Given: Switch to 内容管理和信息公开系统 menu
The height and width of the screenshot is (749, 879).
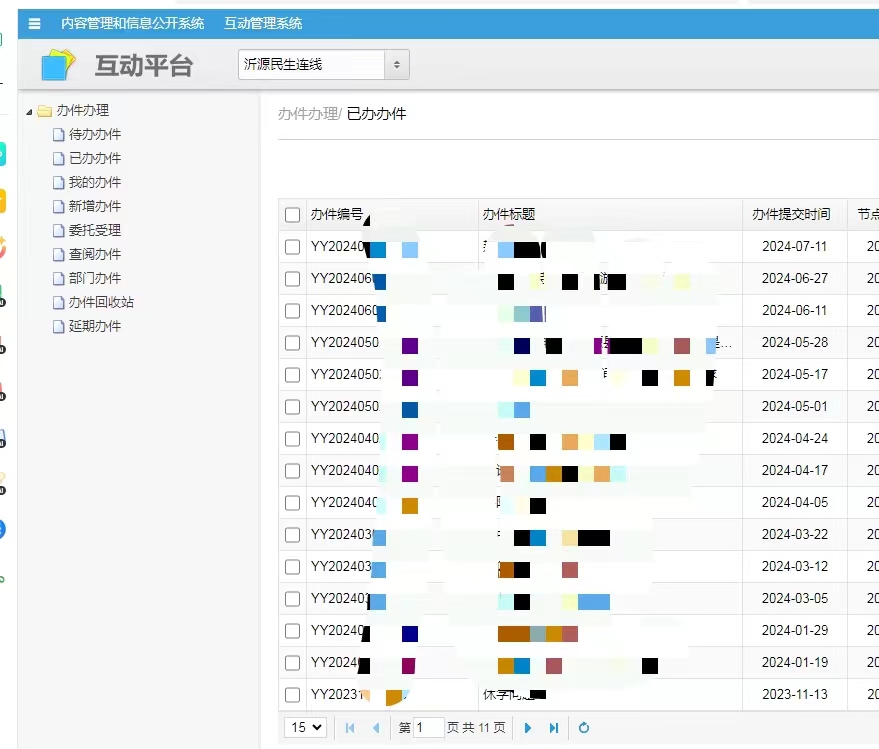Looking at the screenshot, I should (x=132, y=23).
